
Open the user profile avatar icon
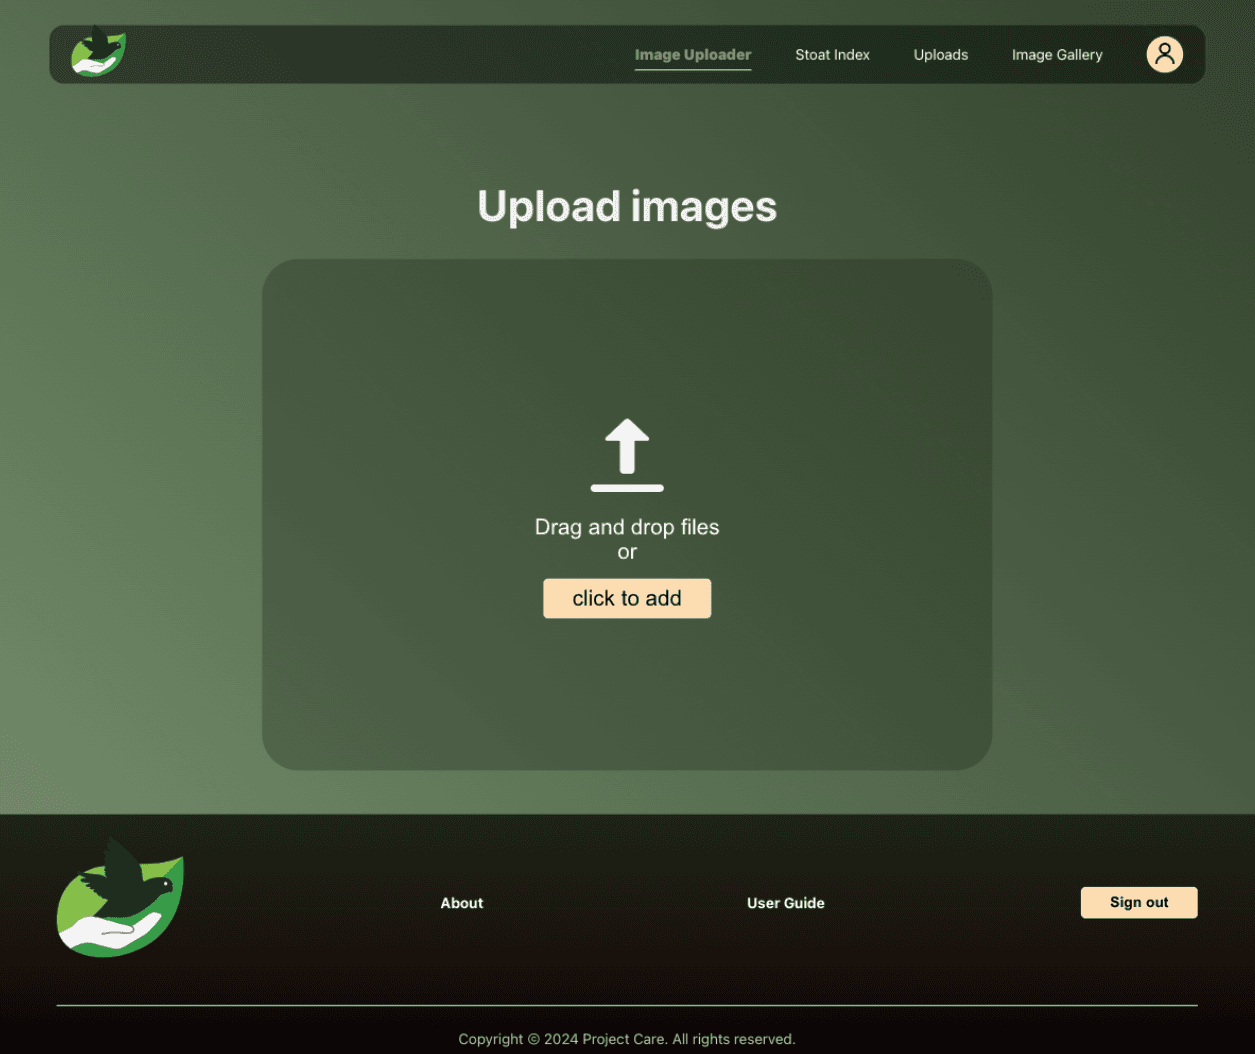1164,54
